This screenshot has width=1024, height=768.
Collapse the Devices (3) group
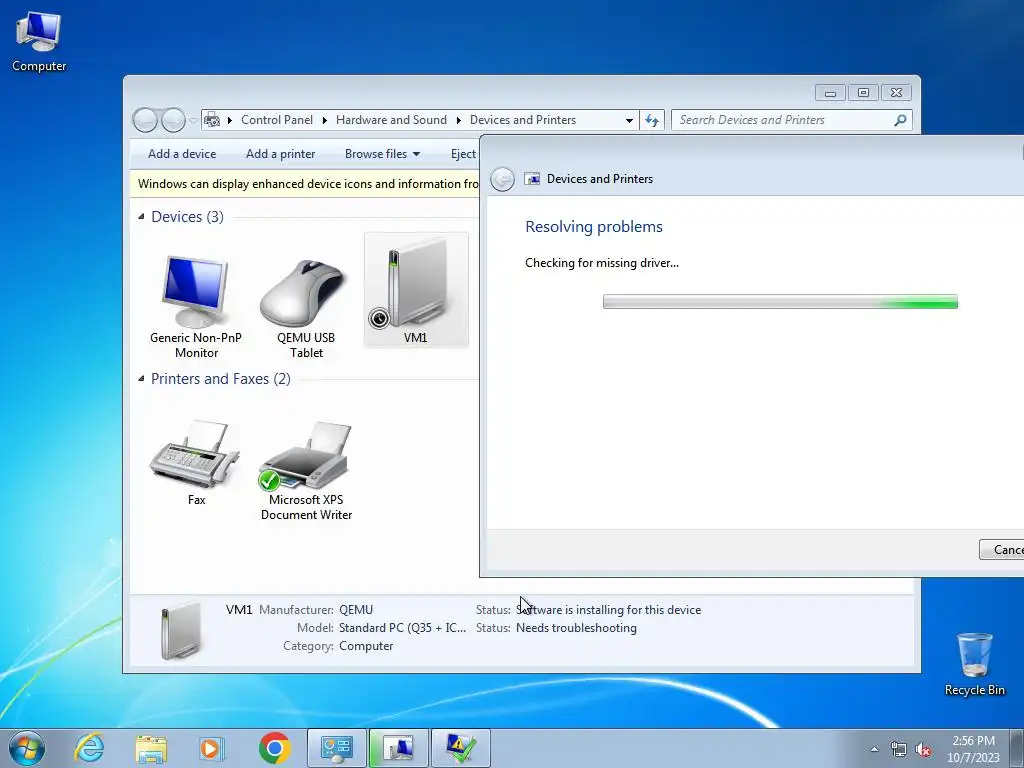pyautogui.click(x=141, y=217)
